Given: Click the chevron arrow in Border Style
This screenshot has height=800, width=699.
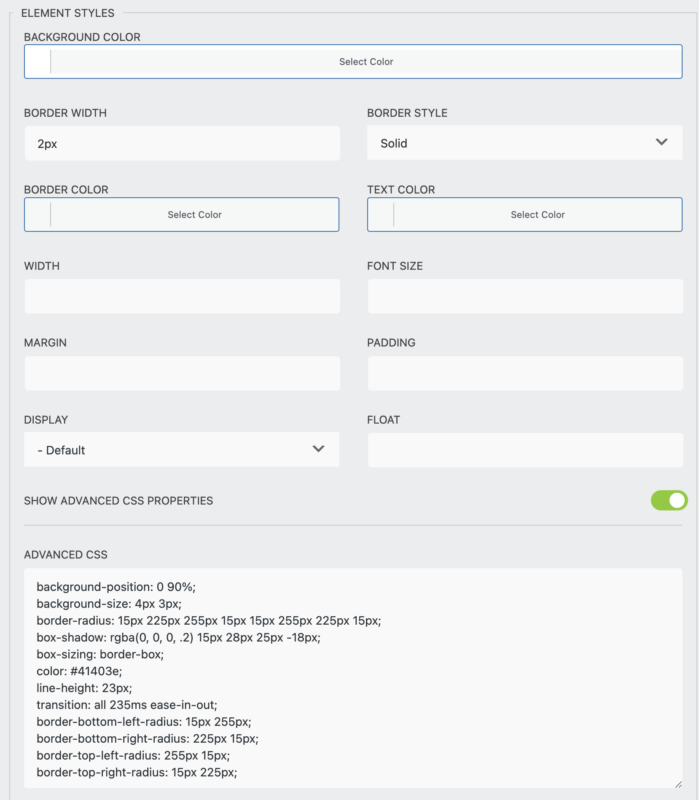Looking at the screenshot, I should point(661,142).
